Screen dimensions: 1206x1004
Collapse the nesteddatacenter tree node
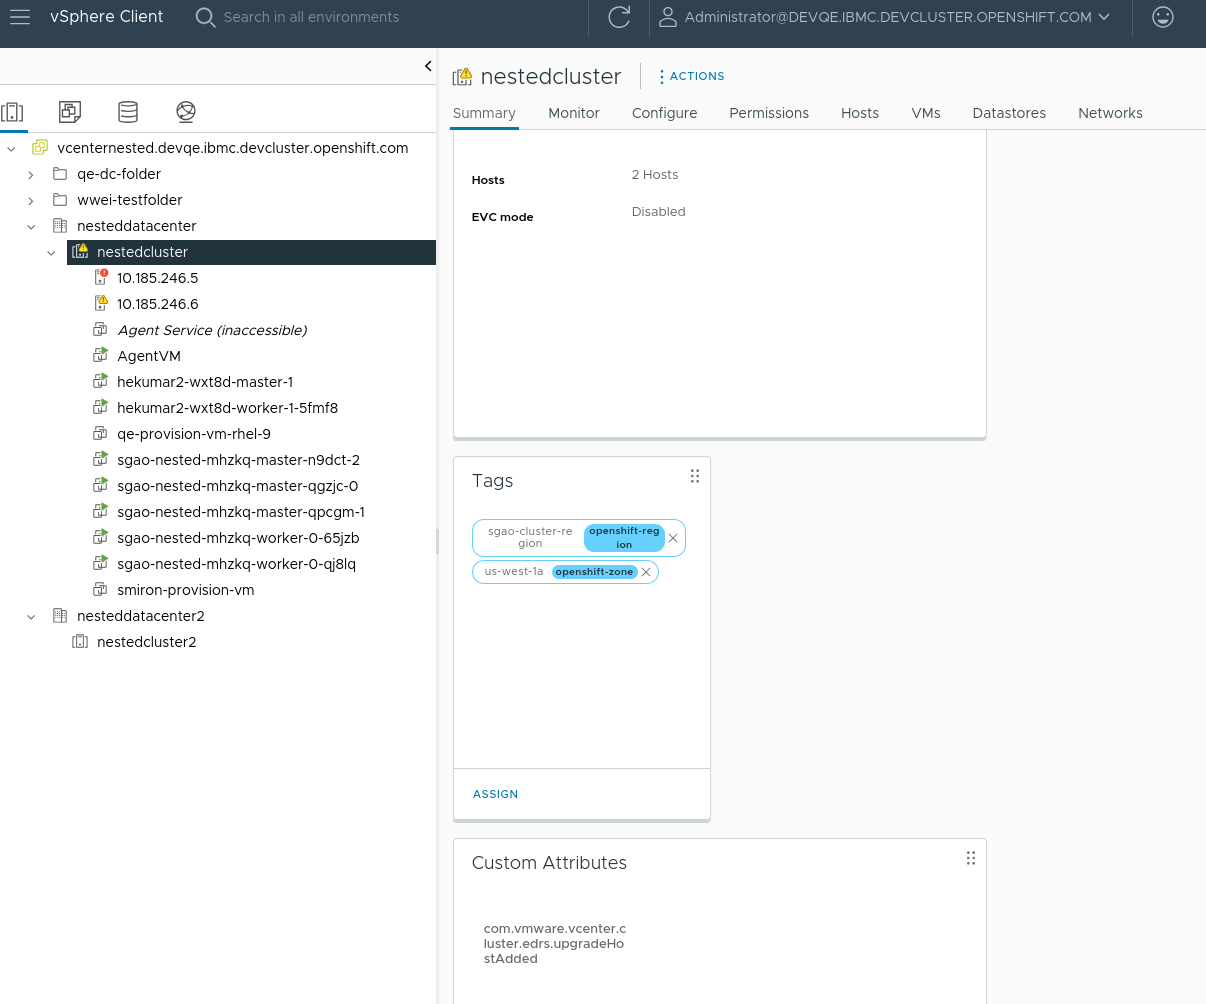[x=31, y=226]
